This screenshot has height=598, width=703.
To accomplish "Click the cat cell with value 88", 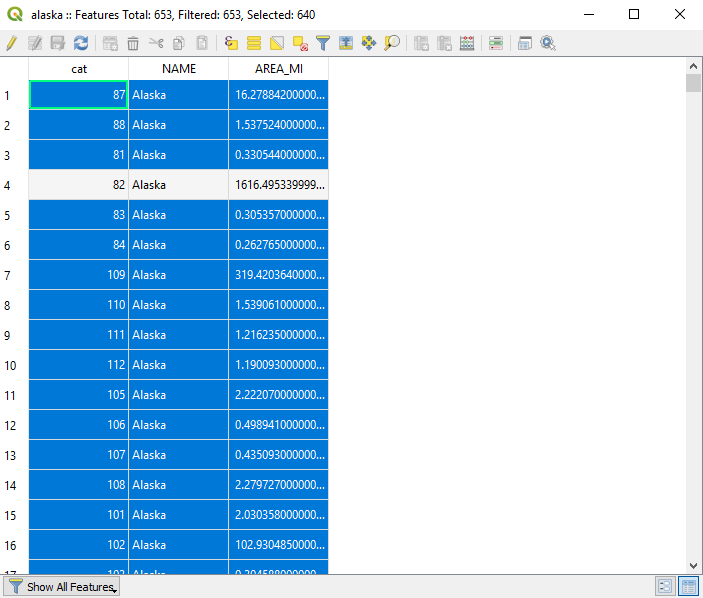I will [x=78, y=125].
